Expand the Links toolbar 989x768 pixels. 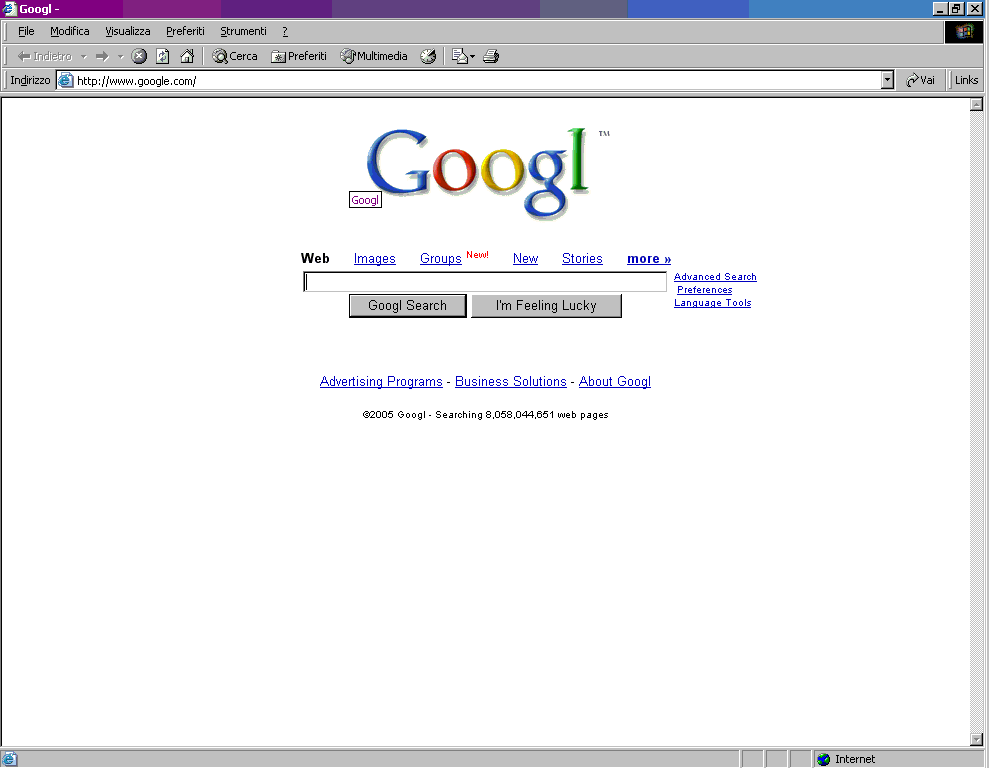(966, 80)
